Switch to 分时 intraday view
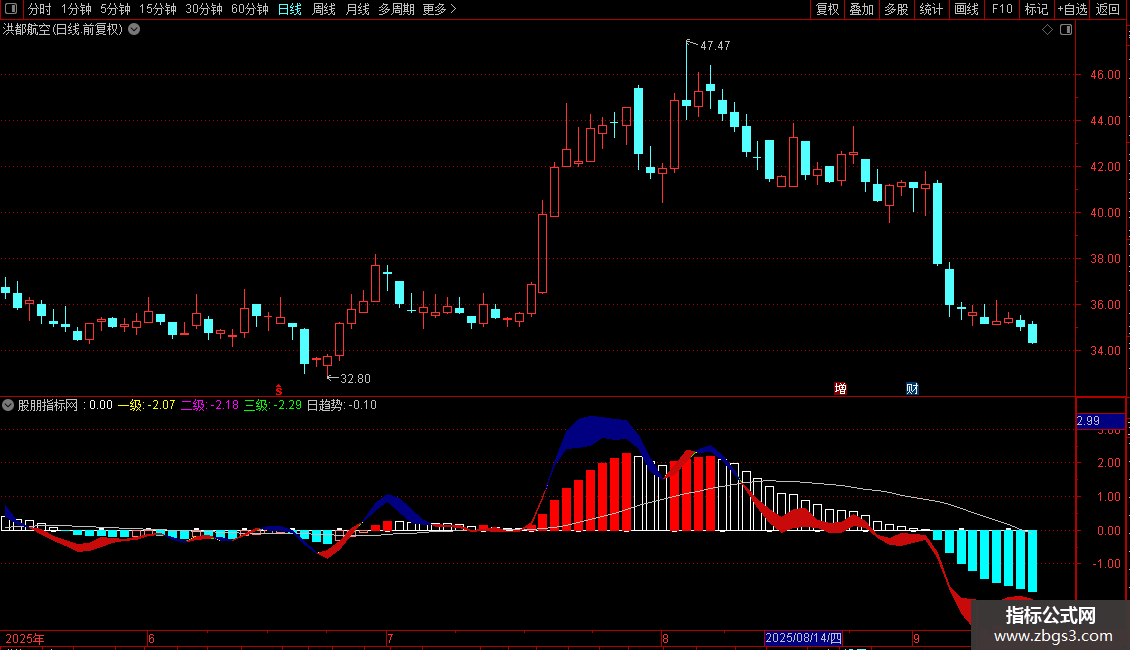This screenshot has width=1130, height=650. click(x=40, y=9)
